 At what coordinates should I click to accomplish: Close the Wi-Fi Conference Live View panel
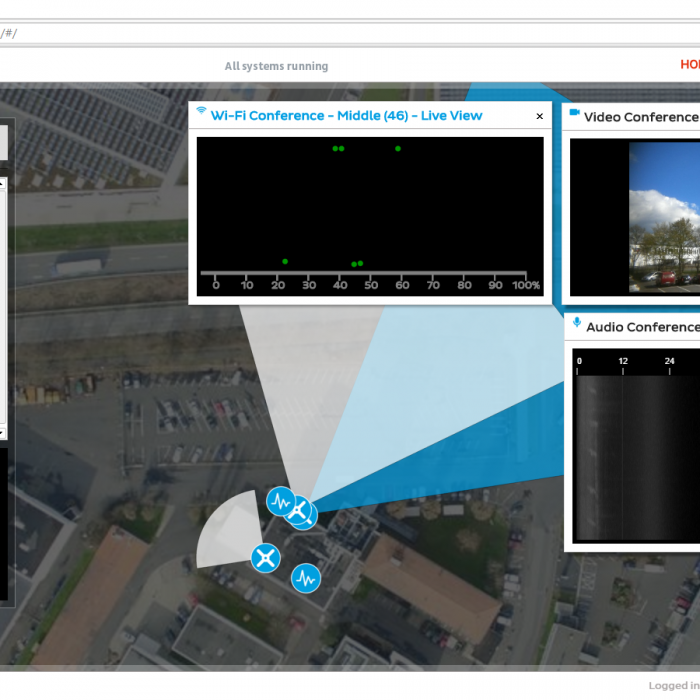coord(539,116)
